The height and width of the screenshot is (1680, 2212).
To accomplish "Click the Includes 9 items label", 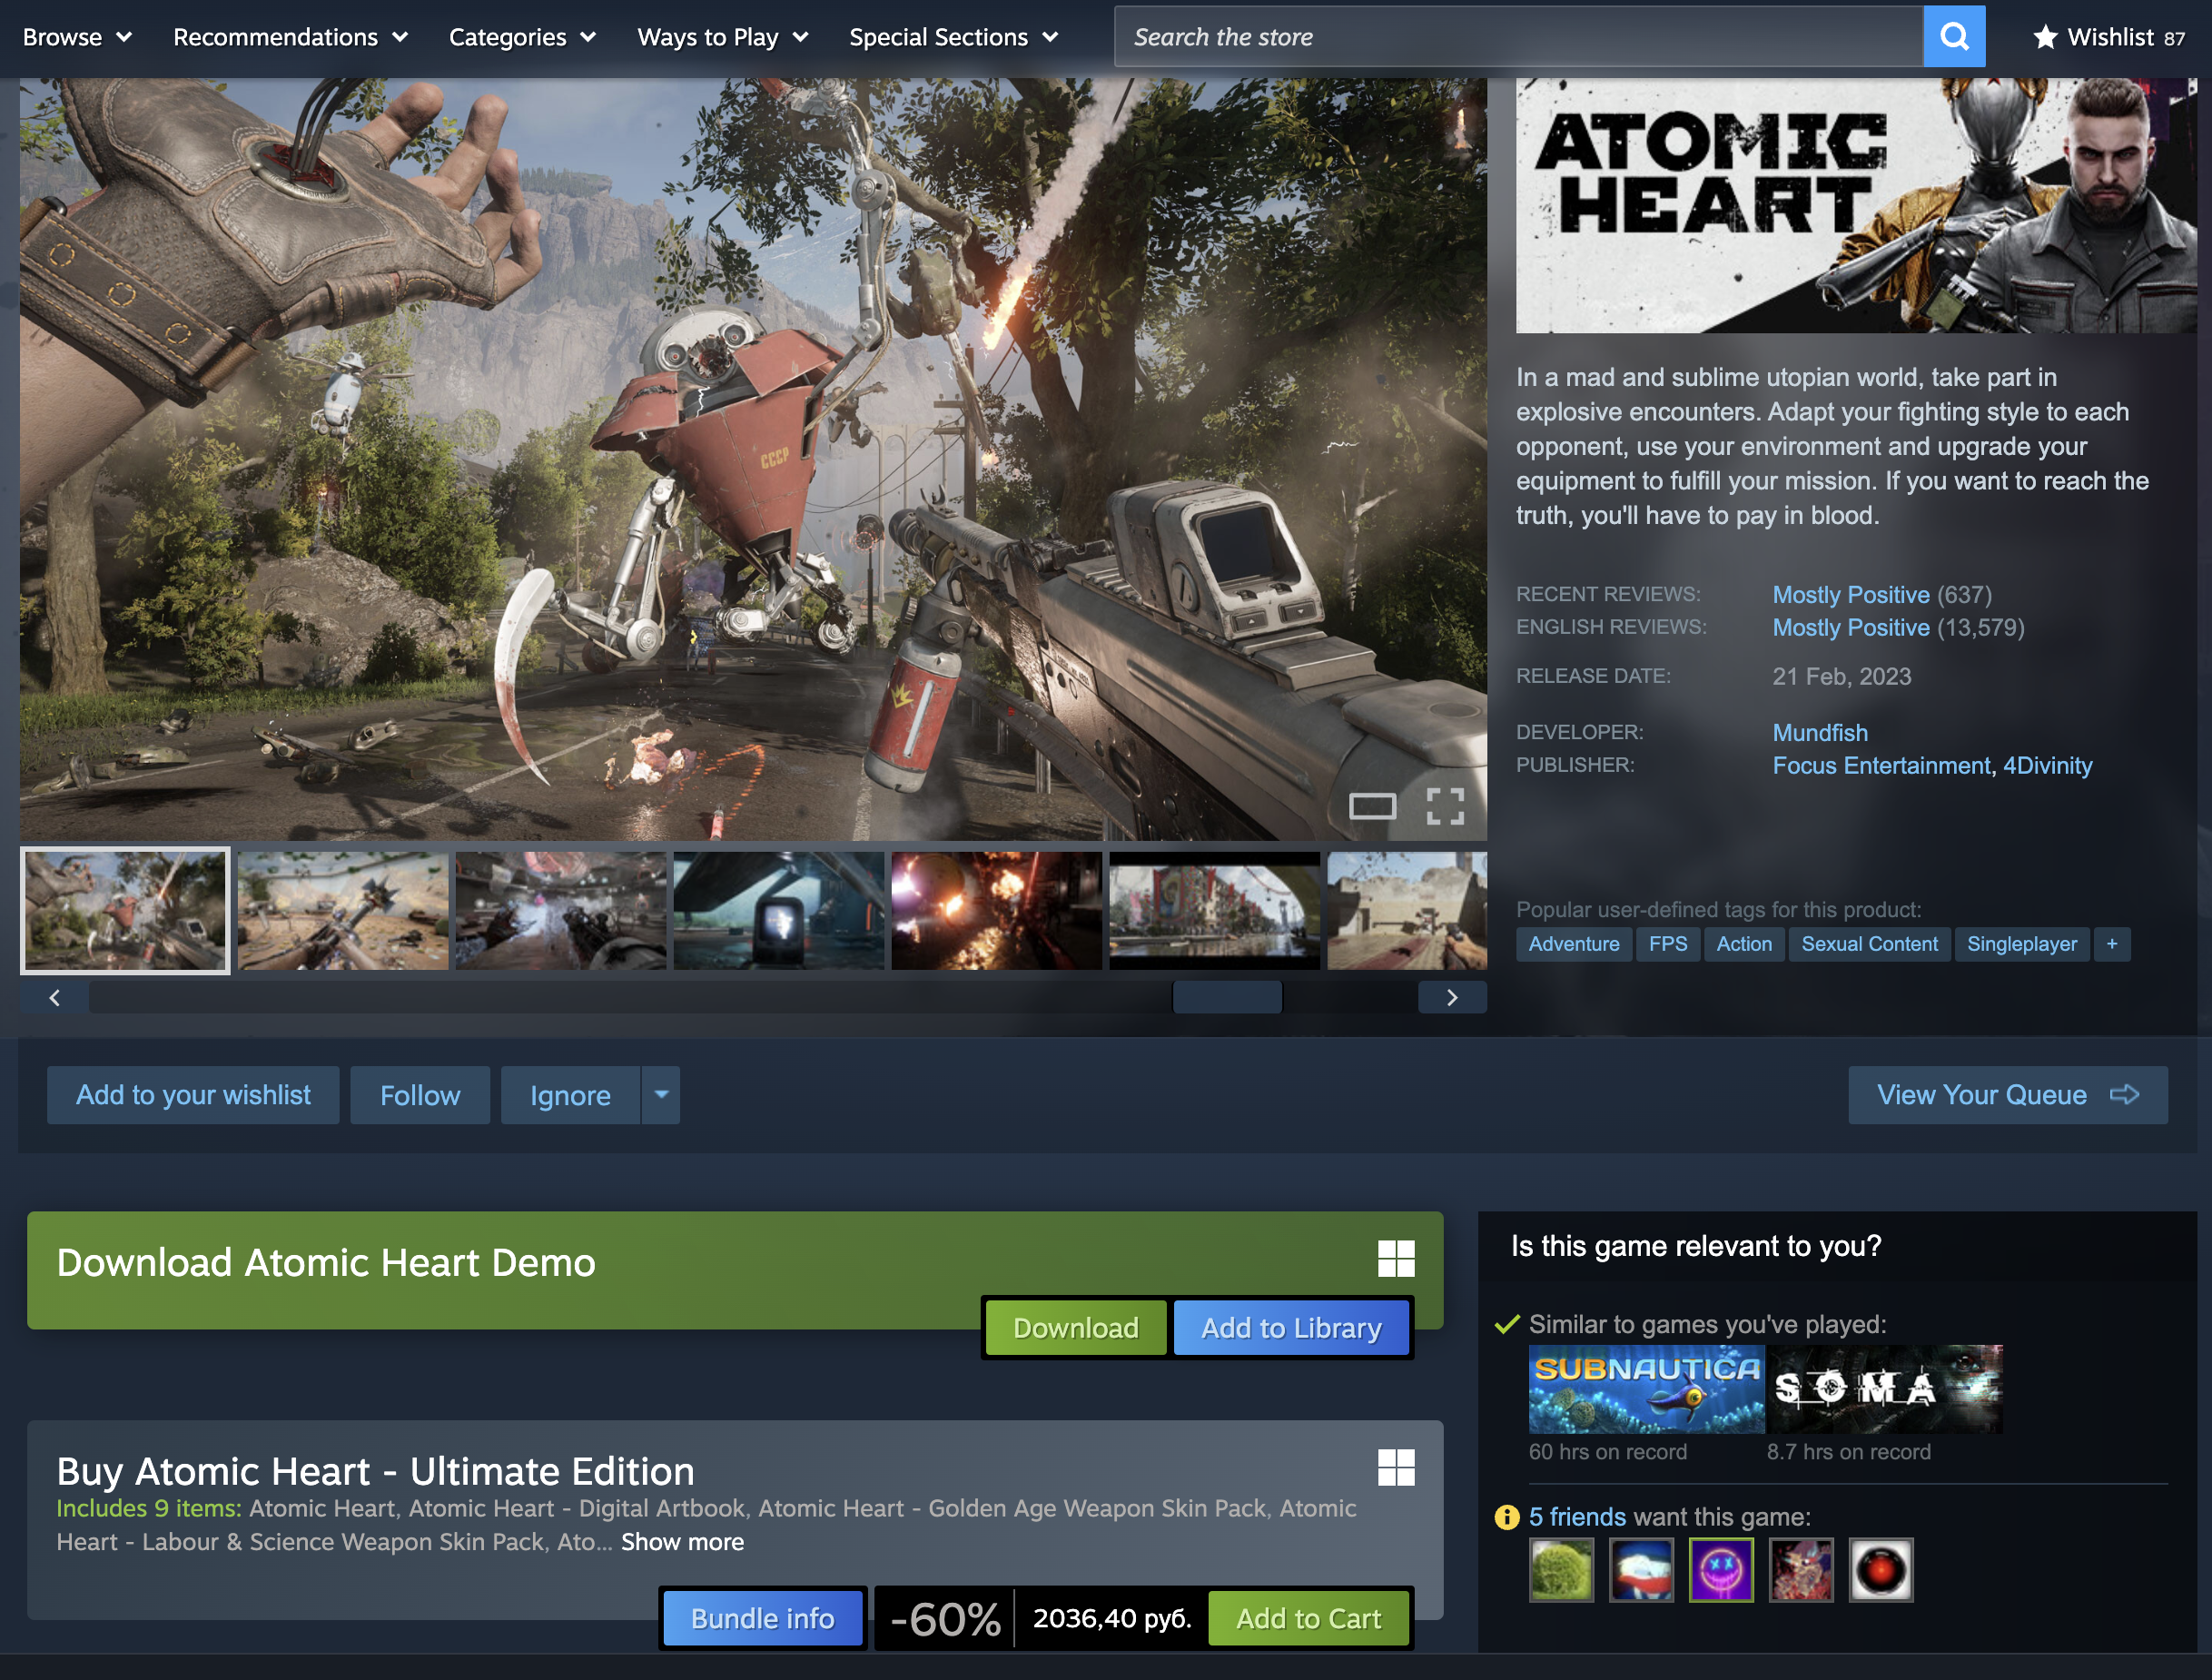I will [148, 1508].
